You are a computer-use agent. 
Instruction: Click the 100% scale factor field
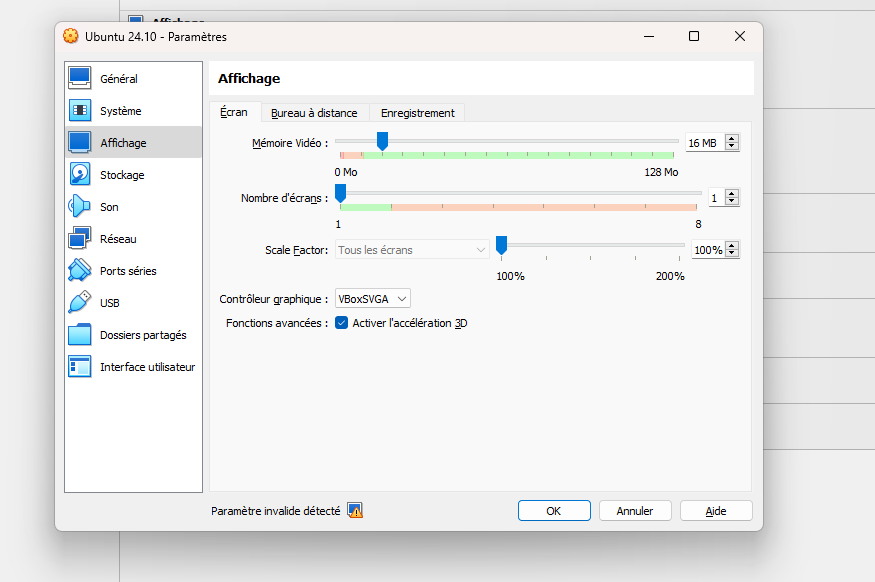pyautogui.click(x=708, y=249)
